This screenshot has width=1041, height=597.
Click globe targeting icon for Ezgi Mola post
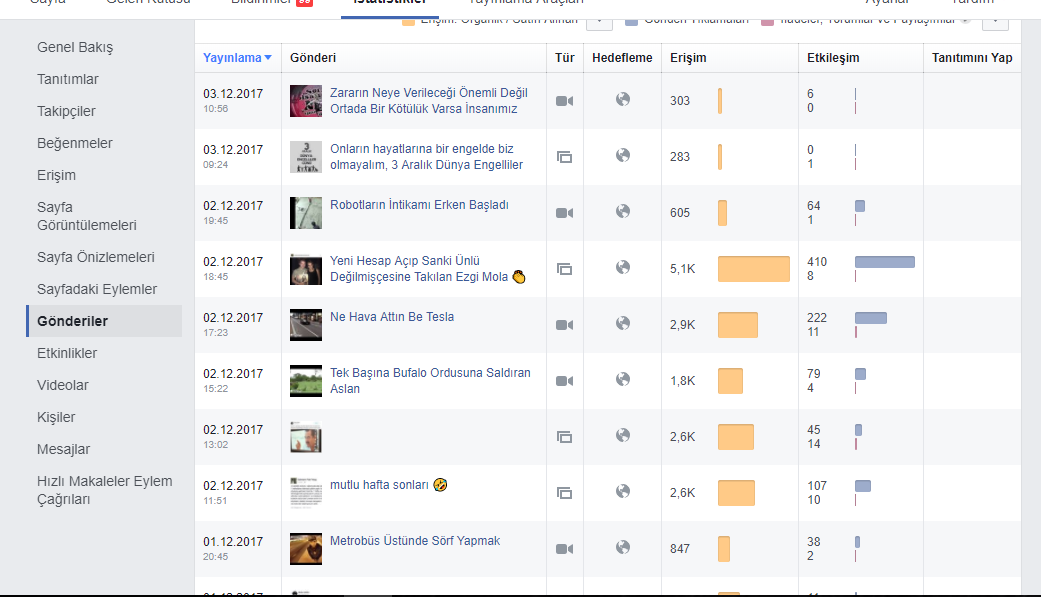point(623,267)
